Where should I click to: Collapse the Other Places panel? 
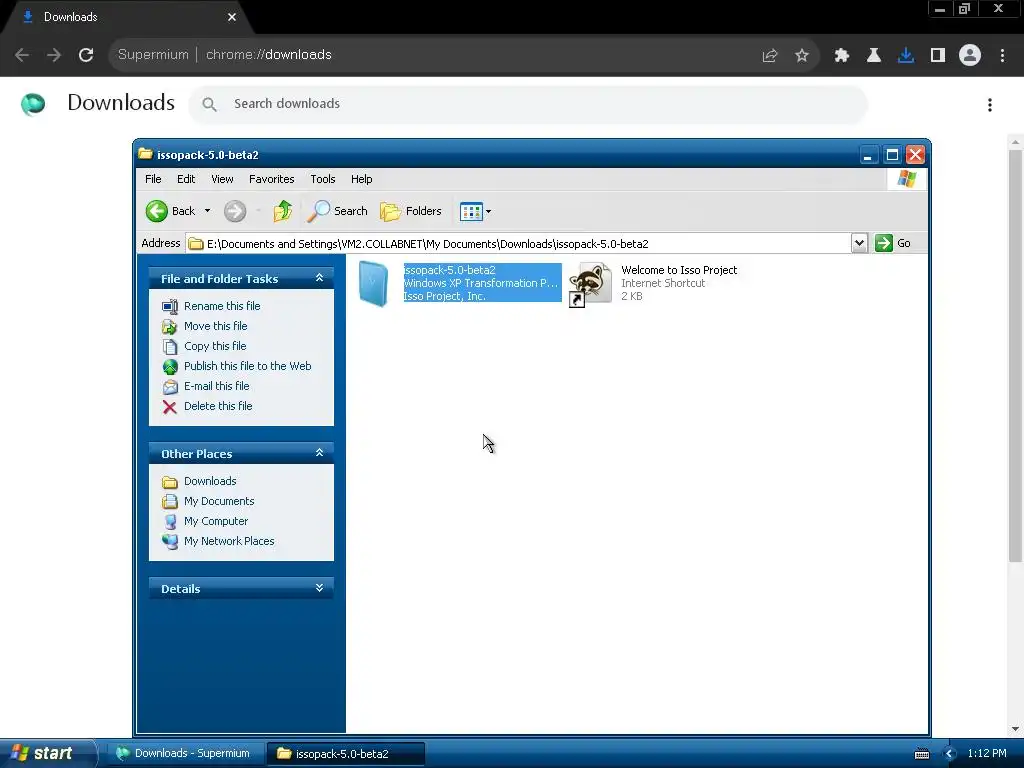coord(319,453)
